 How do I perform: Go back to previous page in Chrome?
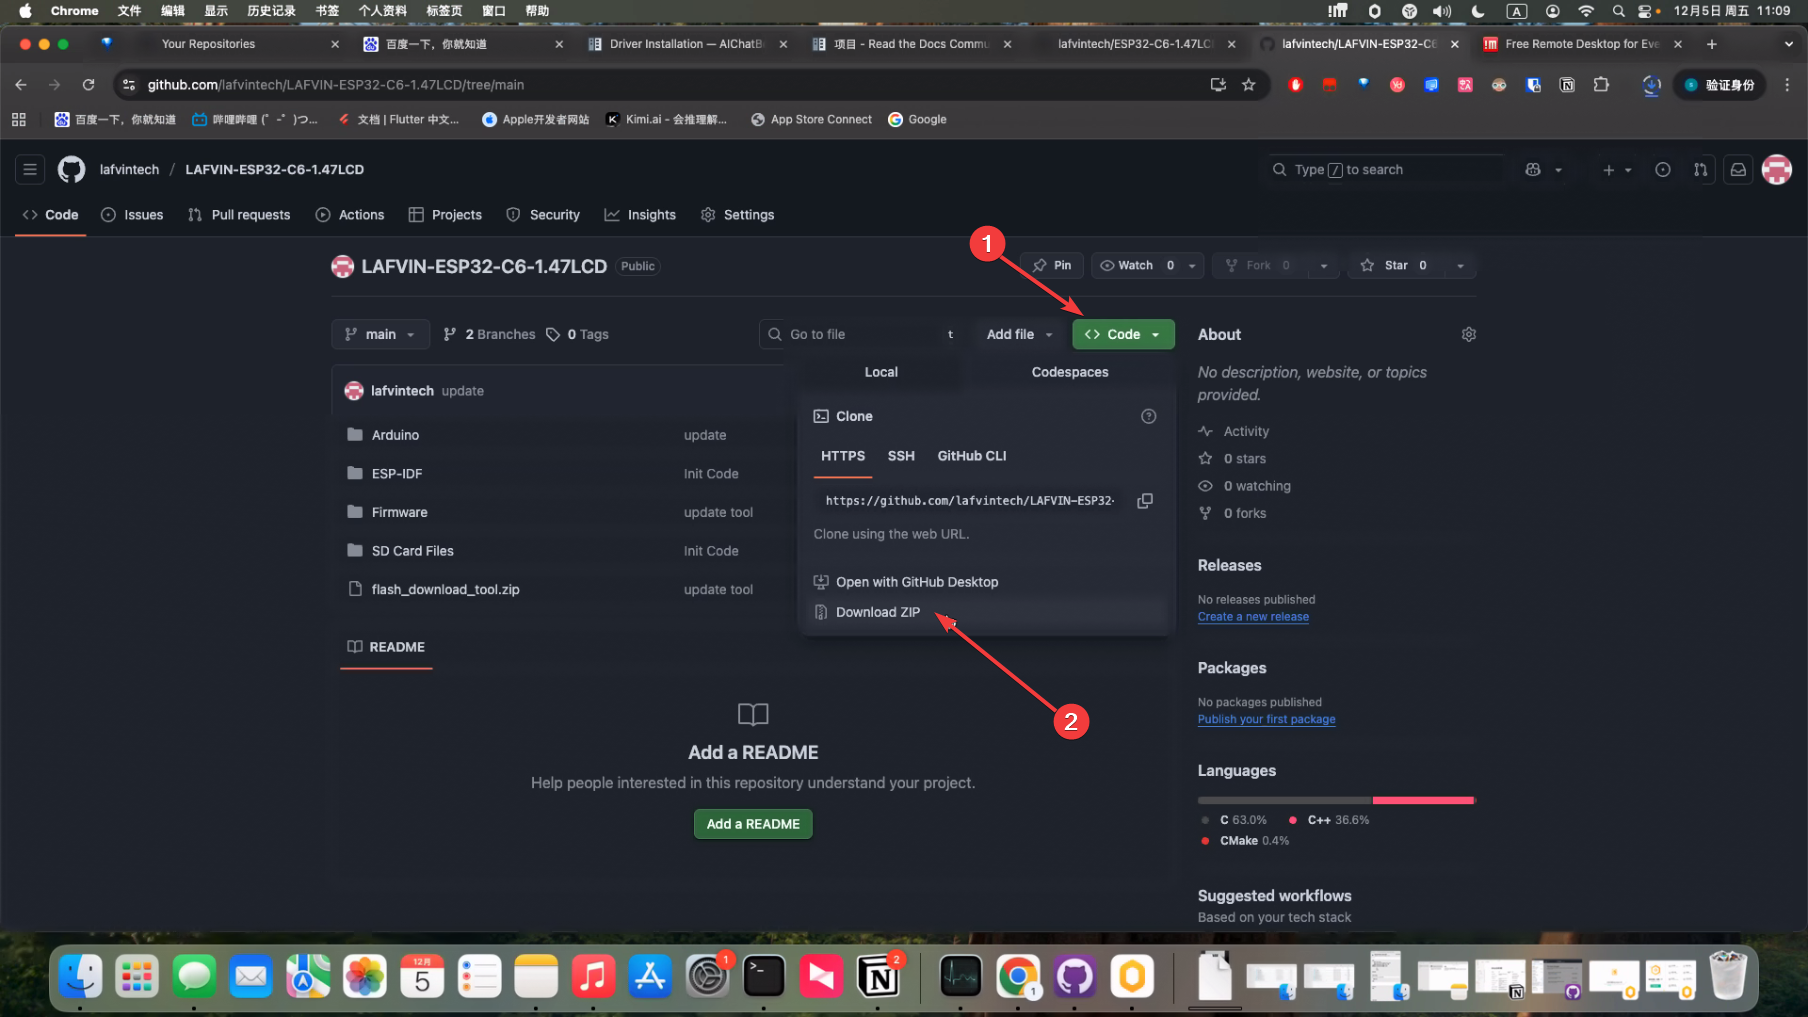21,85
